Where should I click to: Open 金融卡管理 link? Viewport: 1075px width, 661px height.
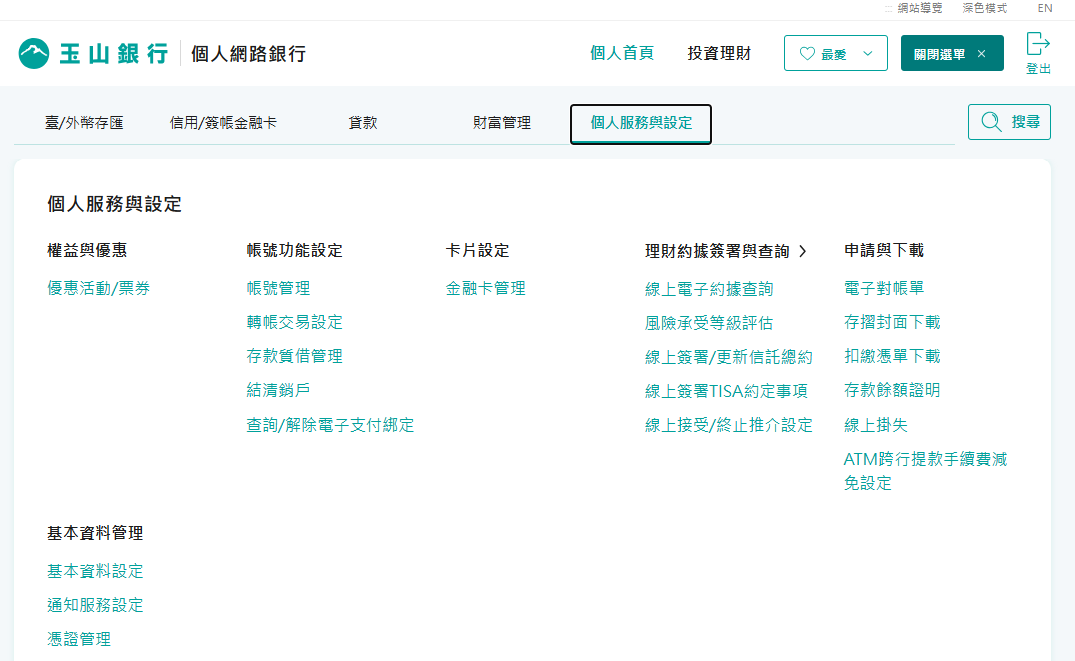click(485, 288)
